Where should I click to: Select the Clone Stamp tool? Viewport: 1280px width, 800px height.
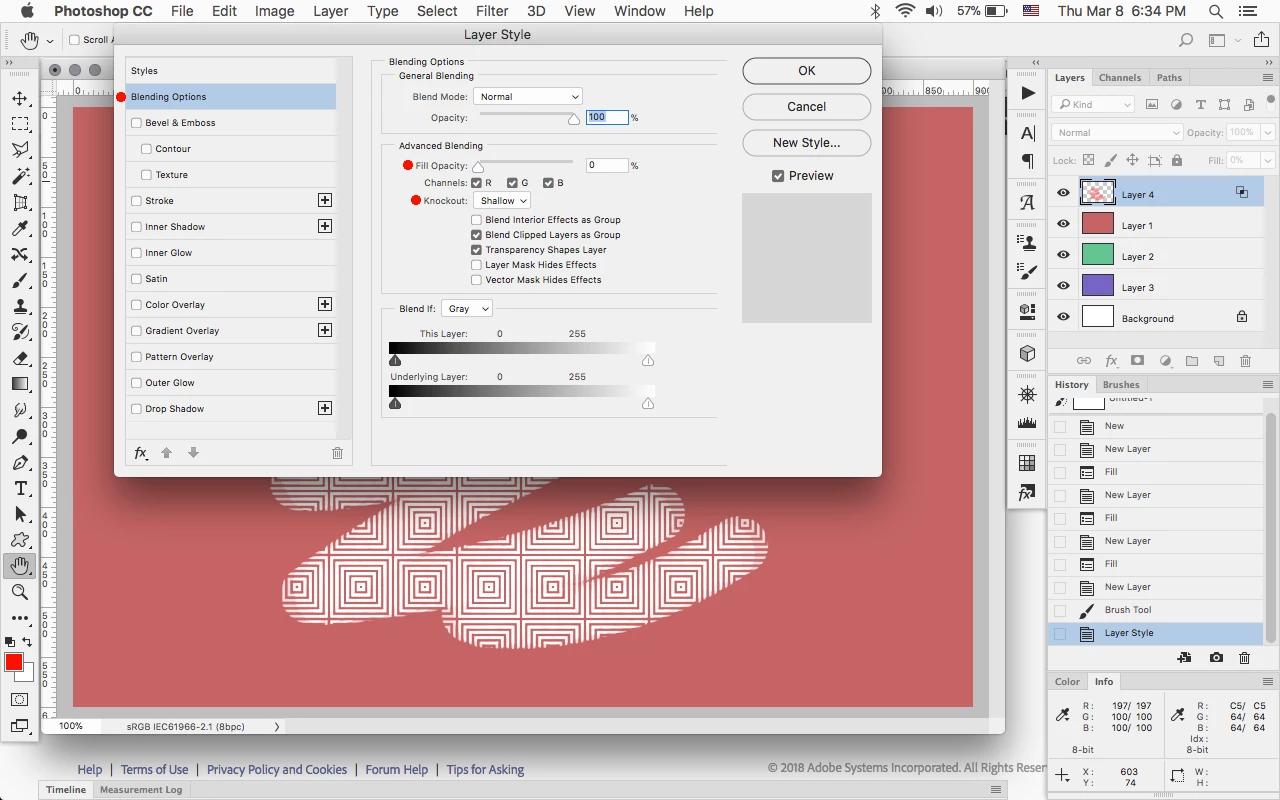click(x=20, y=306)
